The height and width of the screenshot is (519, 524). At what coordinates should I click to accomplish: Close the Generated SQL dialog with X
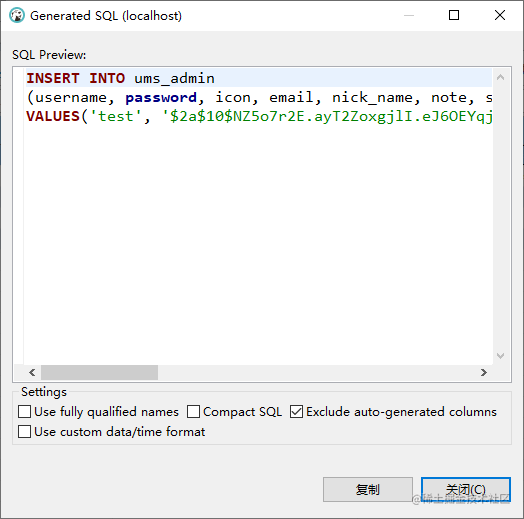pos(500,15)
